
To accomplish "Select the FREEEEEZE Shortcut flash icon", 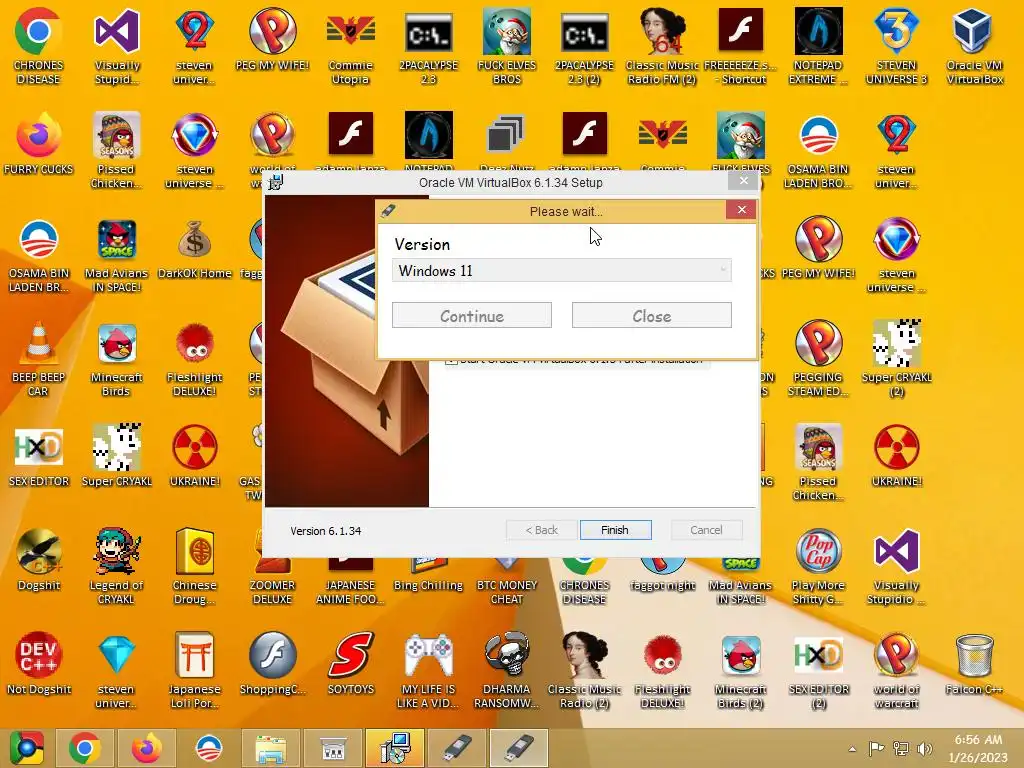I will 741,46.
